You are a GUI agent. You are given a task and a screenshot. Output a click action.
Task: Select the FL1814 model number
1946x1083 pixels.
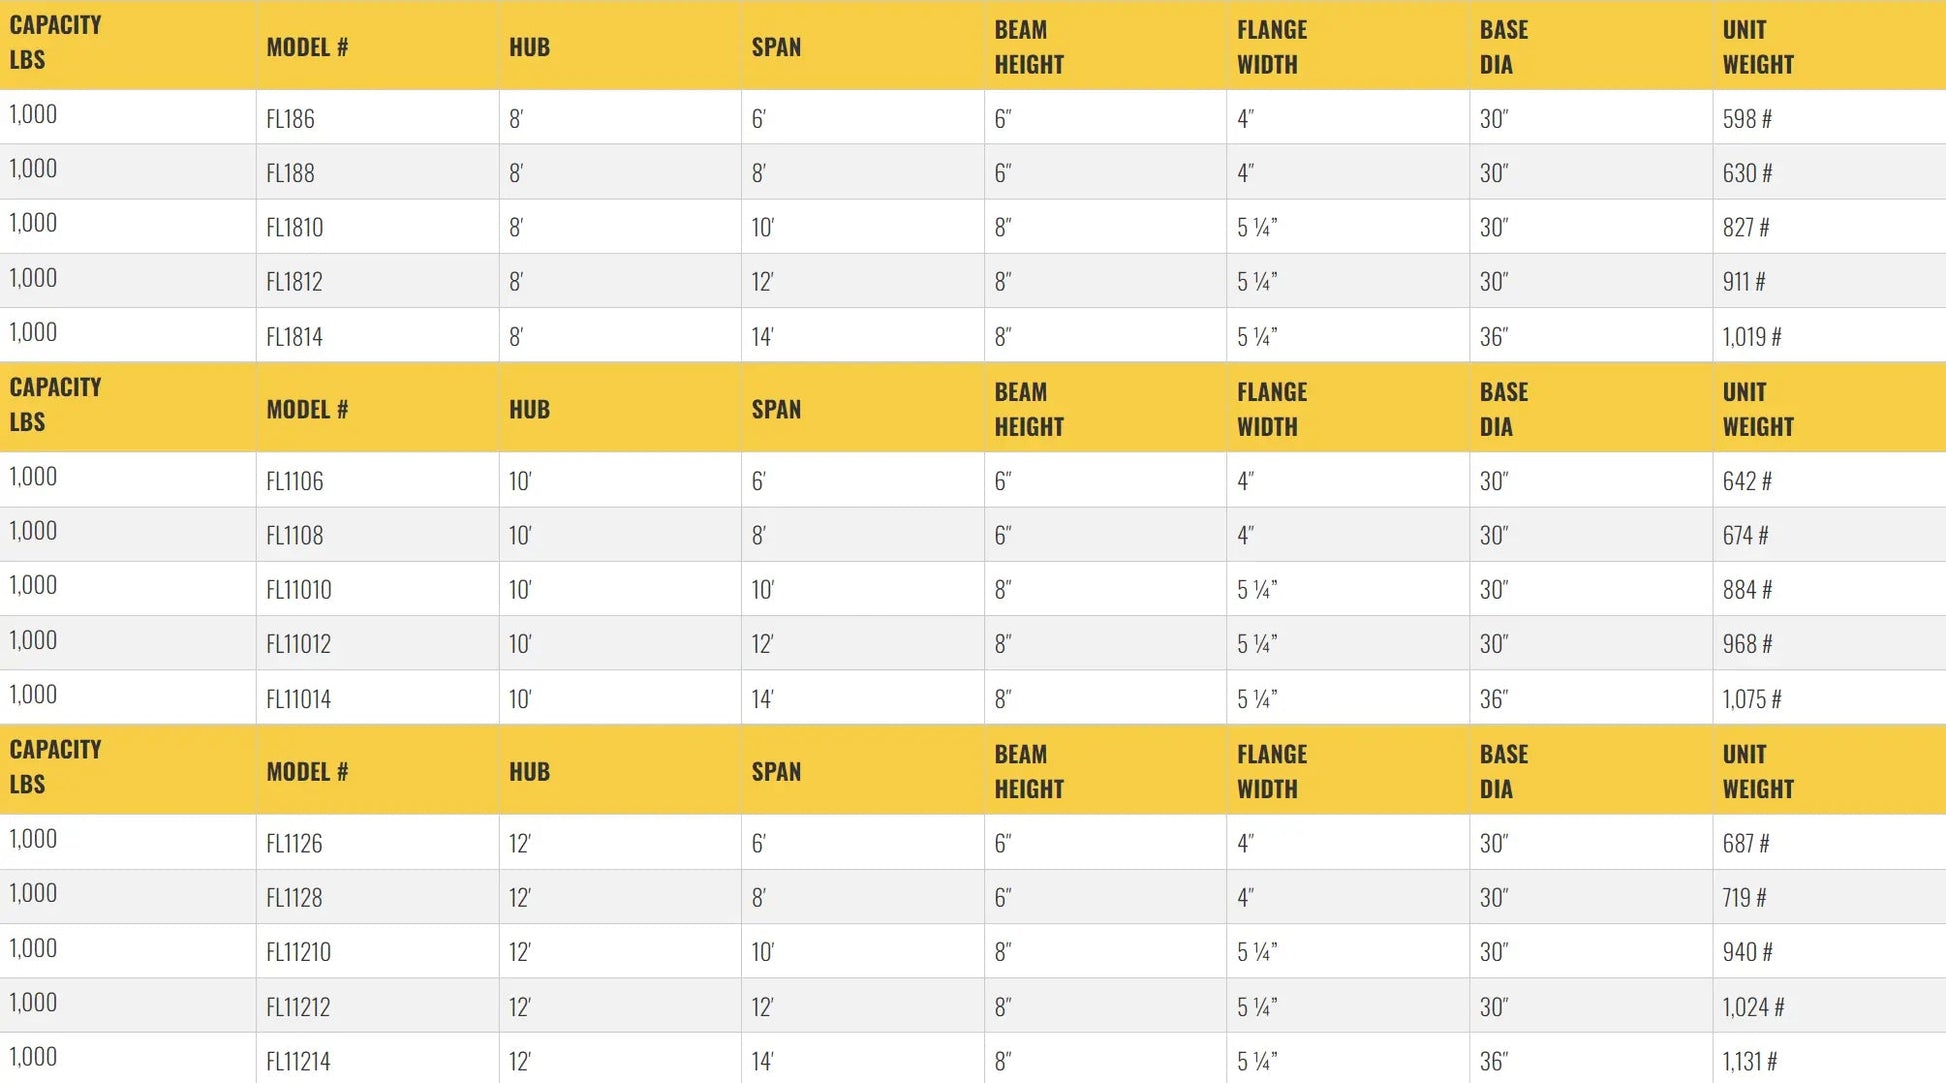click(x=294, y=337)
